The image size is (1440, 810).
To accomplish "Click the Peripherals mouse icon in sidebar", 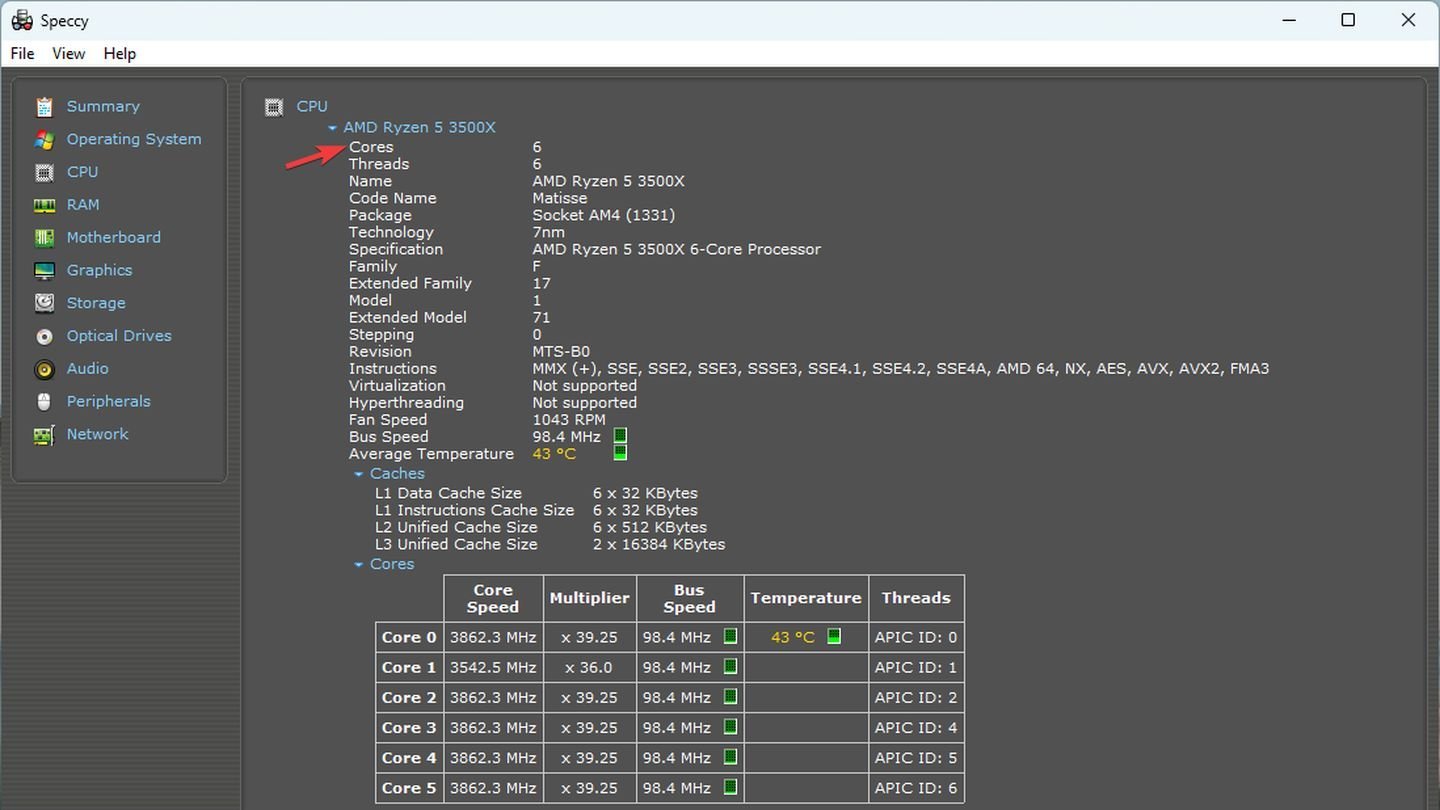I will pos(44,402).
